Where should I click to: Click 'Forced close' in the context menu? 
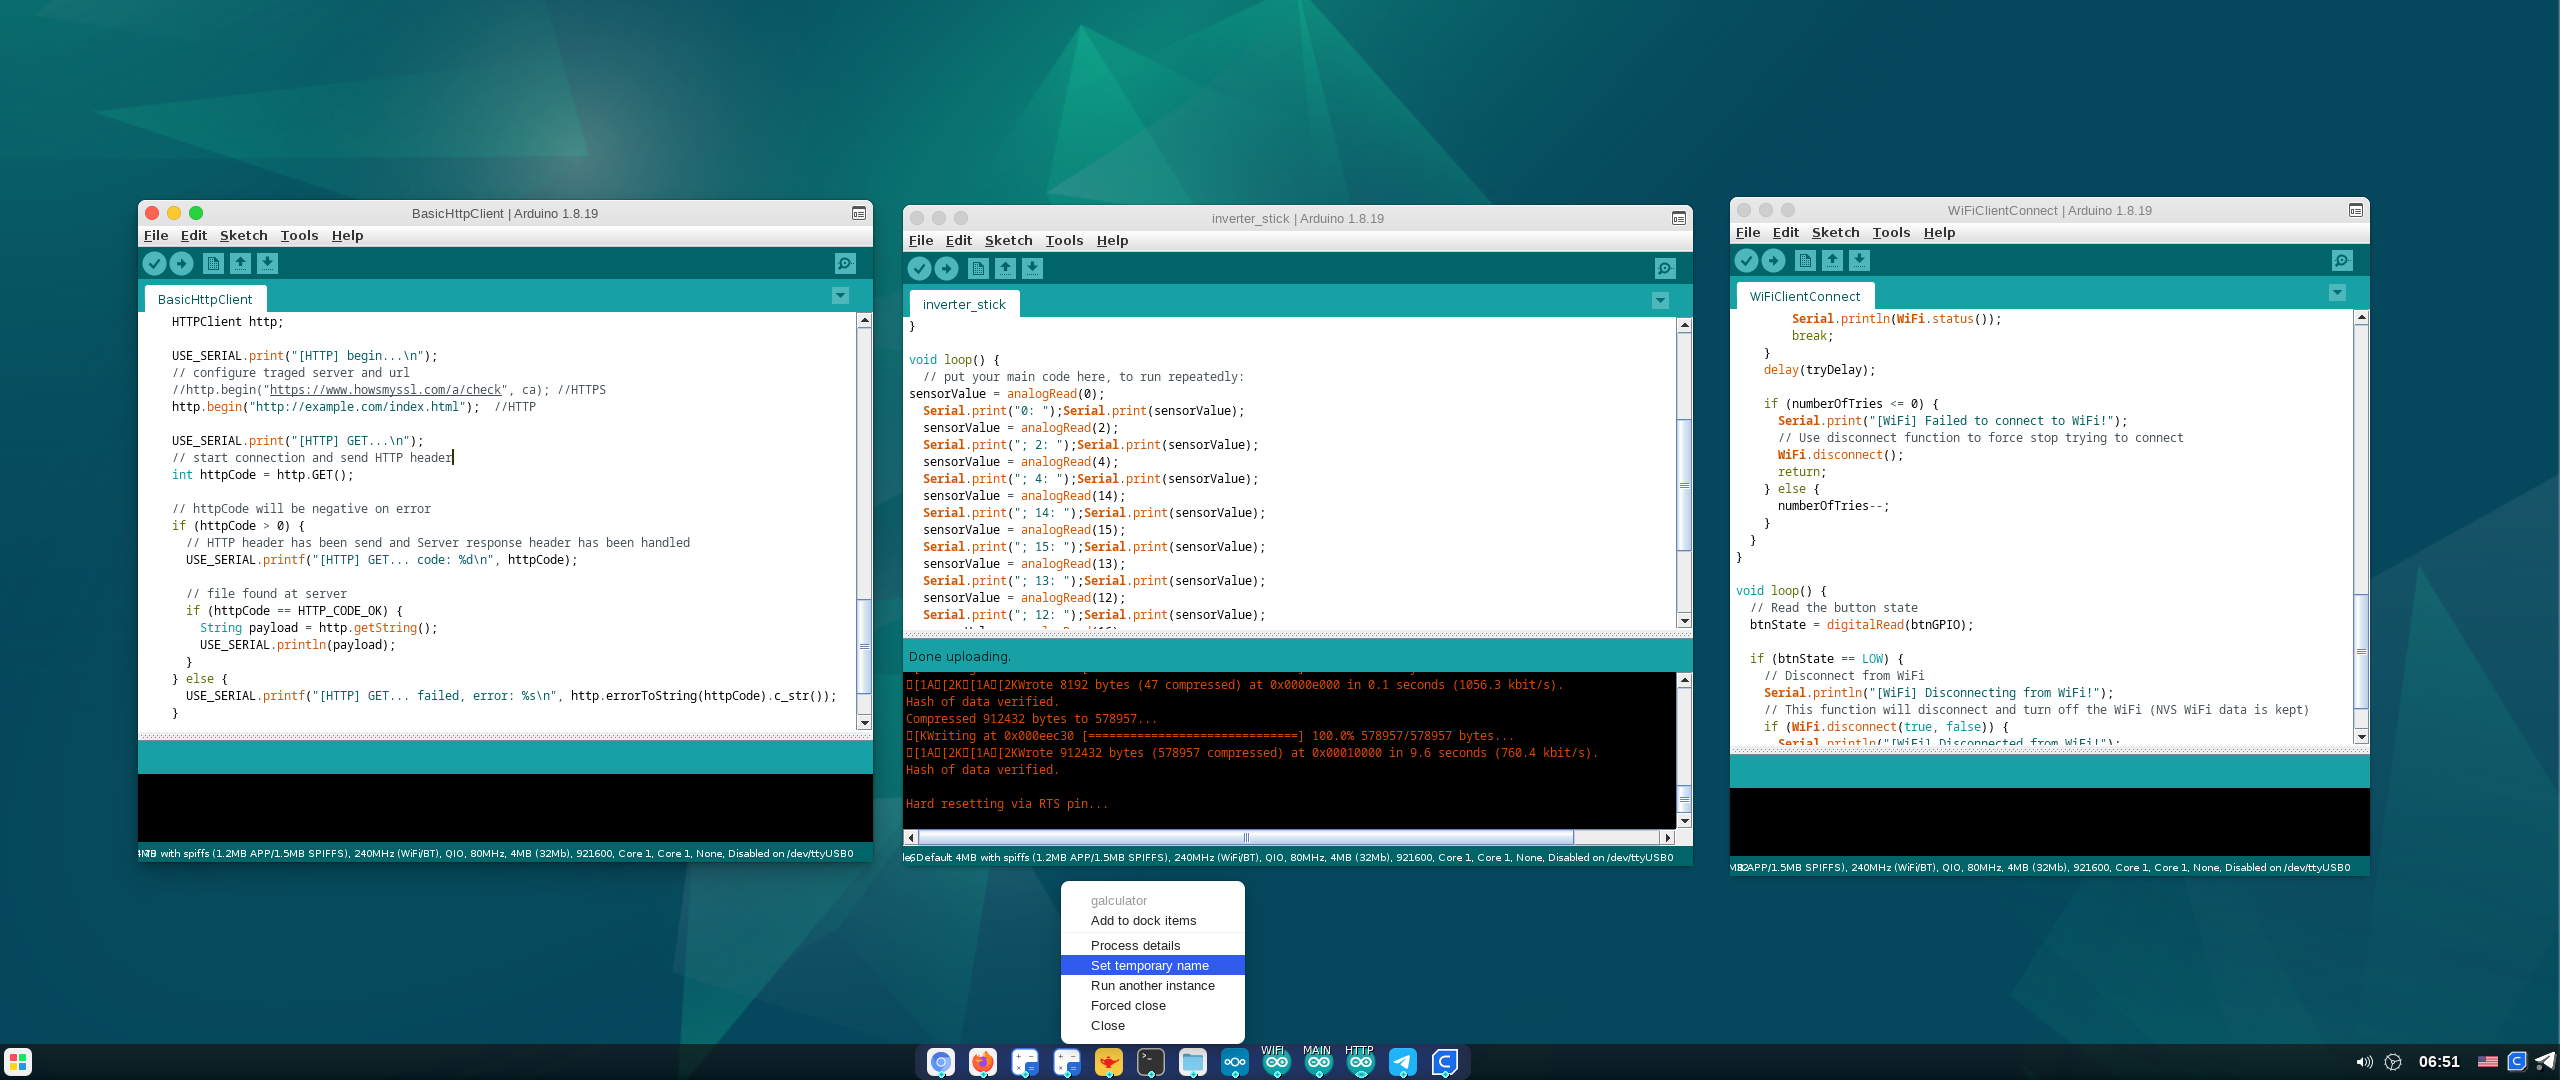click(1128, 1005)
